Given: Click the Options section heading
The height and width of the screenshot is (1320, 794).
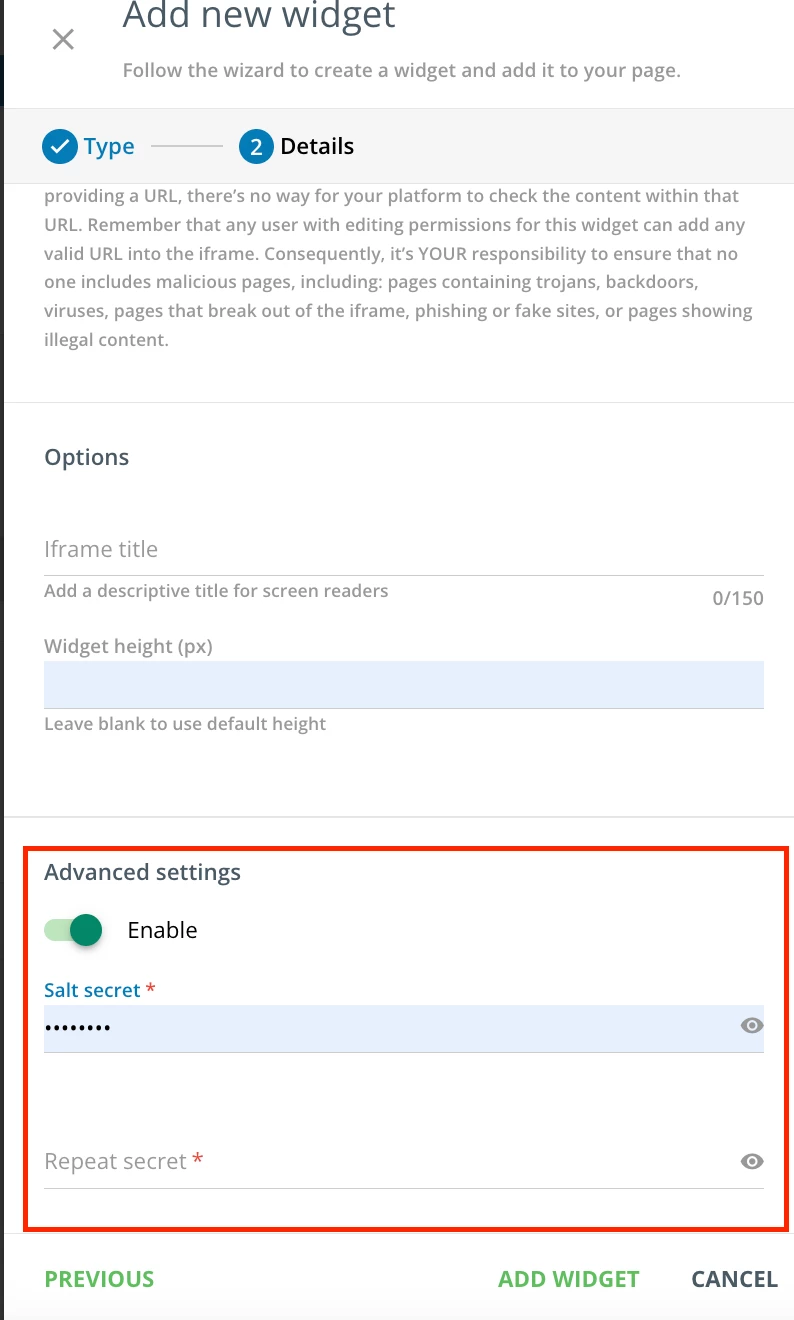Looking at the screenshot, I should coord(87,457).
